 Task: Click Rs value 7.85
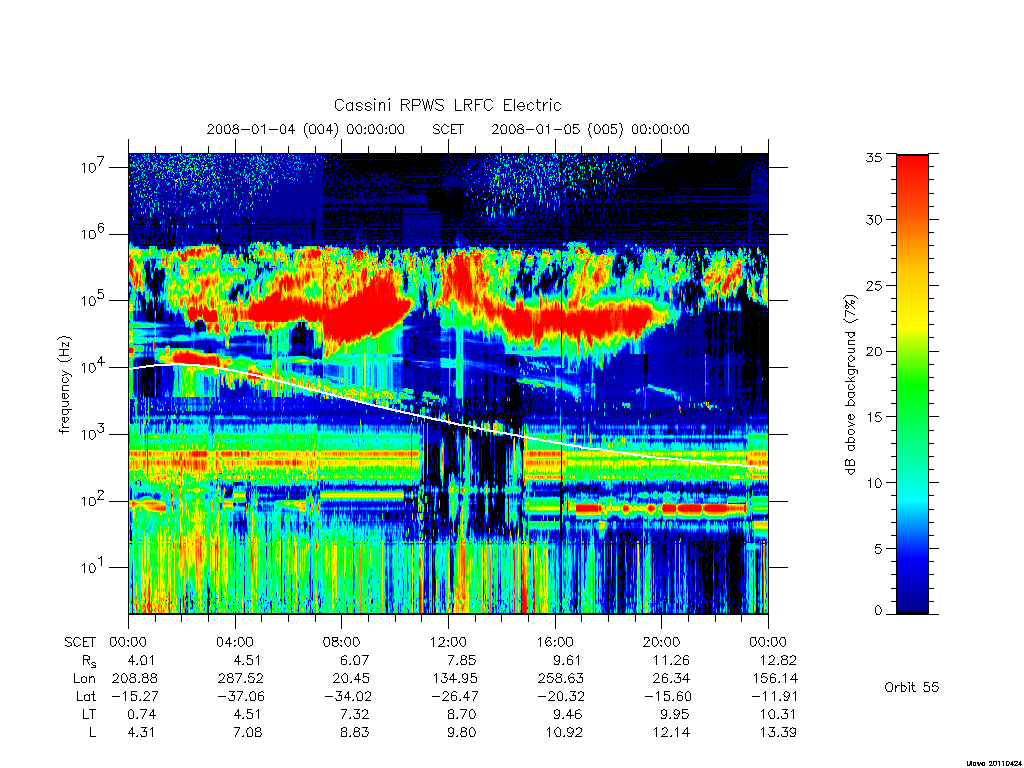coord(461,660)
